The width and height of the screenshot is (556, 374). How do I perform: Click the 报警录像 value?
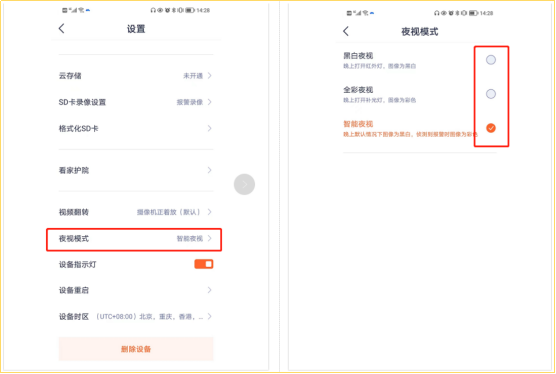(190, 102)
